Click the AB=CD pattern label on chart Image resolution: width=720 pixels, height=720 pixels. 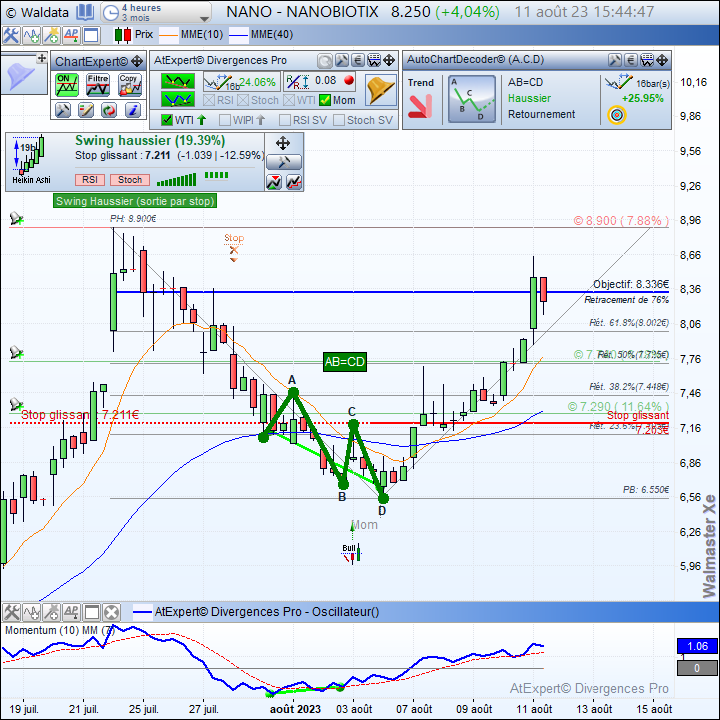point(345,362)
